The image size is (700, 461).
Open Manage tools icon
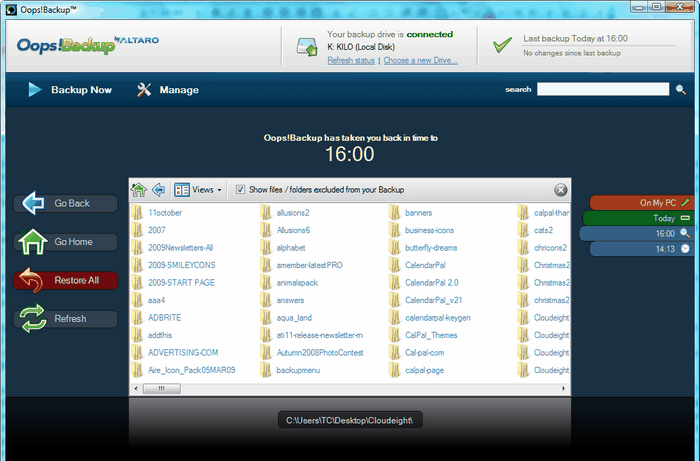coord(144,90)
